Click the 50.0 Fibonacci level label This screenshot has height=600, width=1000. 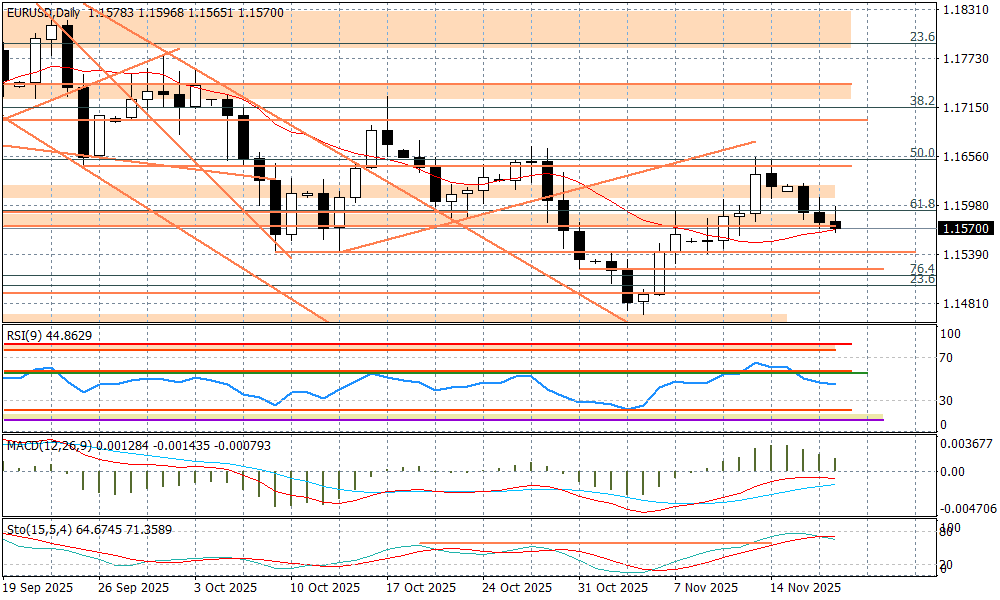[921, 152]
